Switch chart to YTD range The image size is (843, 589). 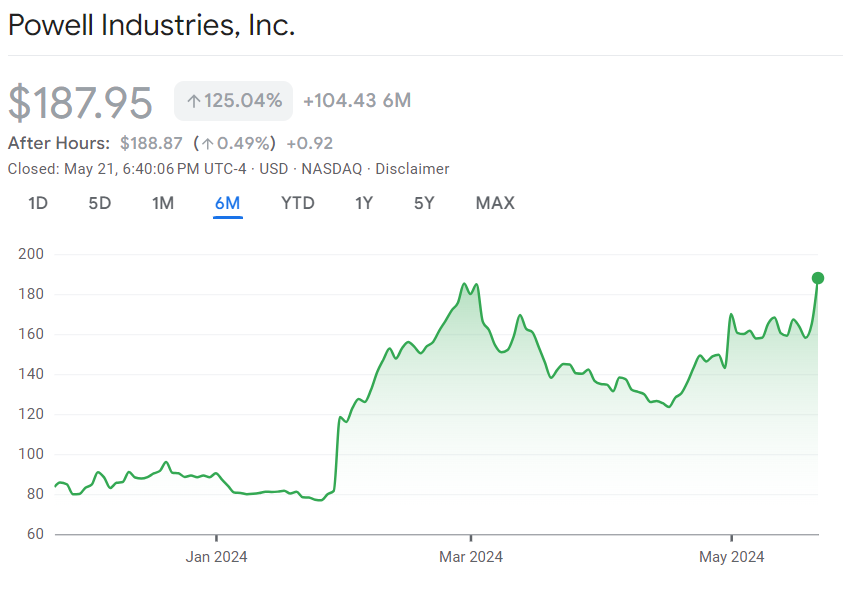298,203
